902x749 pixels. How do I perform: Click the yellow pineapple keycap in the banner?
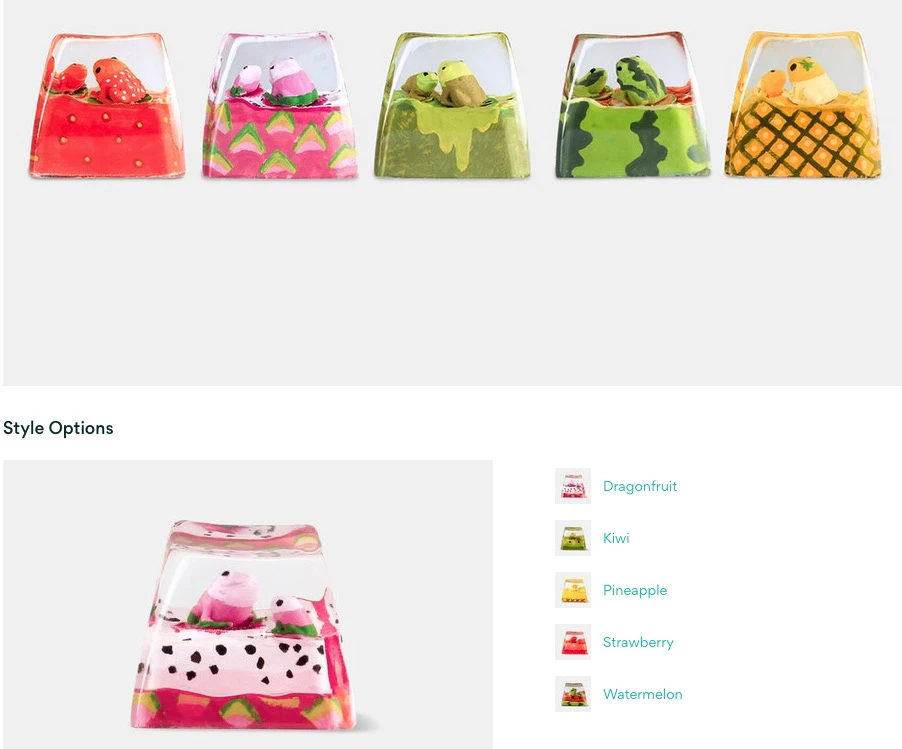pyautogui.click(x=802, y=104)
